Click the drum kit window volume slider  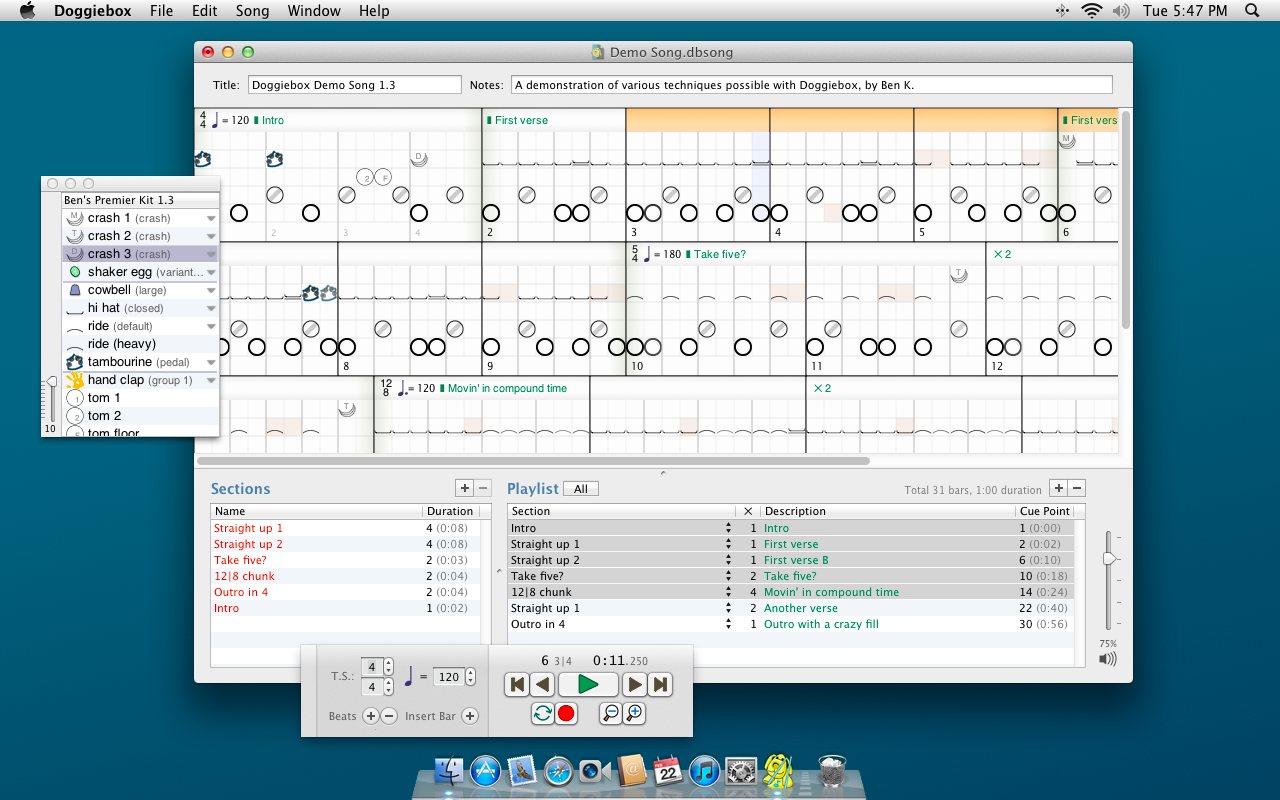point(52,383)
